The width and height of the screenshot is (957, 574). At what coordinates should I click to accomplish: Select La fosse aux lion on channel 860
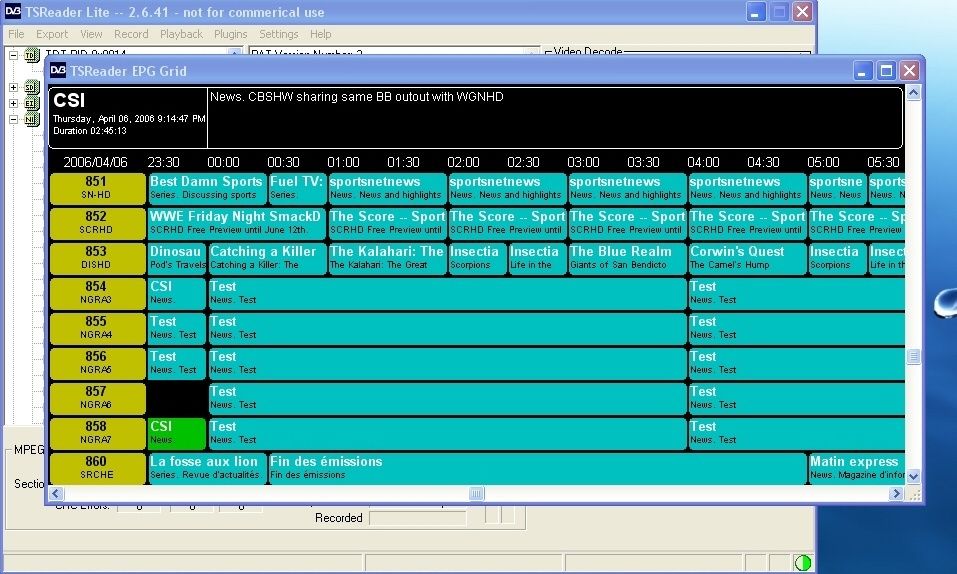[x=207, y=468]
